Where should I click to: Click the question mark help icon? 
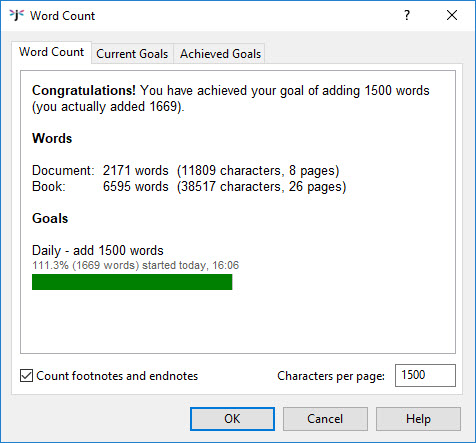pyautogui.click(x=407, y=15)
